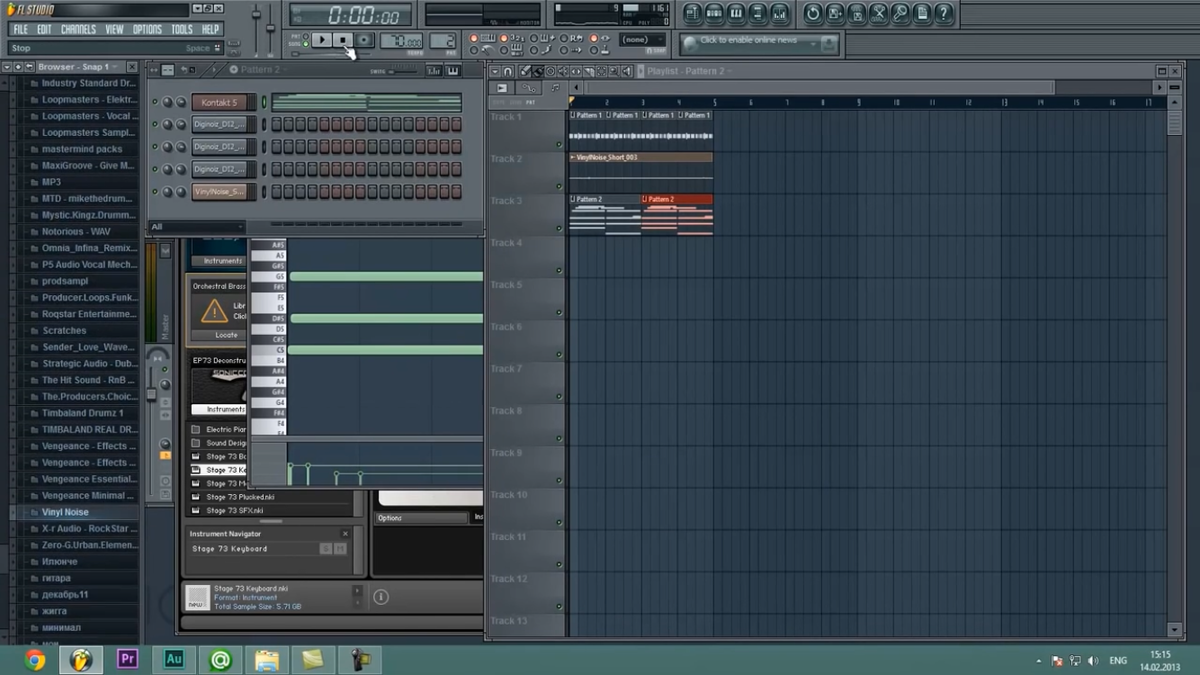Open the file explorer from the taskbar

267,659
